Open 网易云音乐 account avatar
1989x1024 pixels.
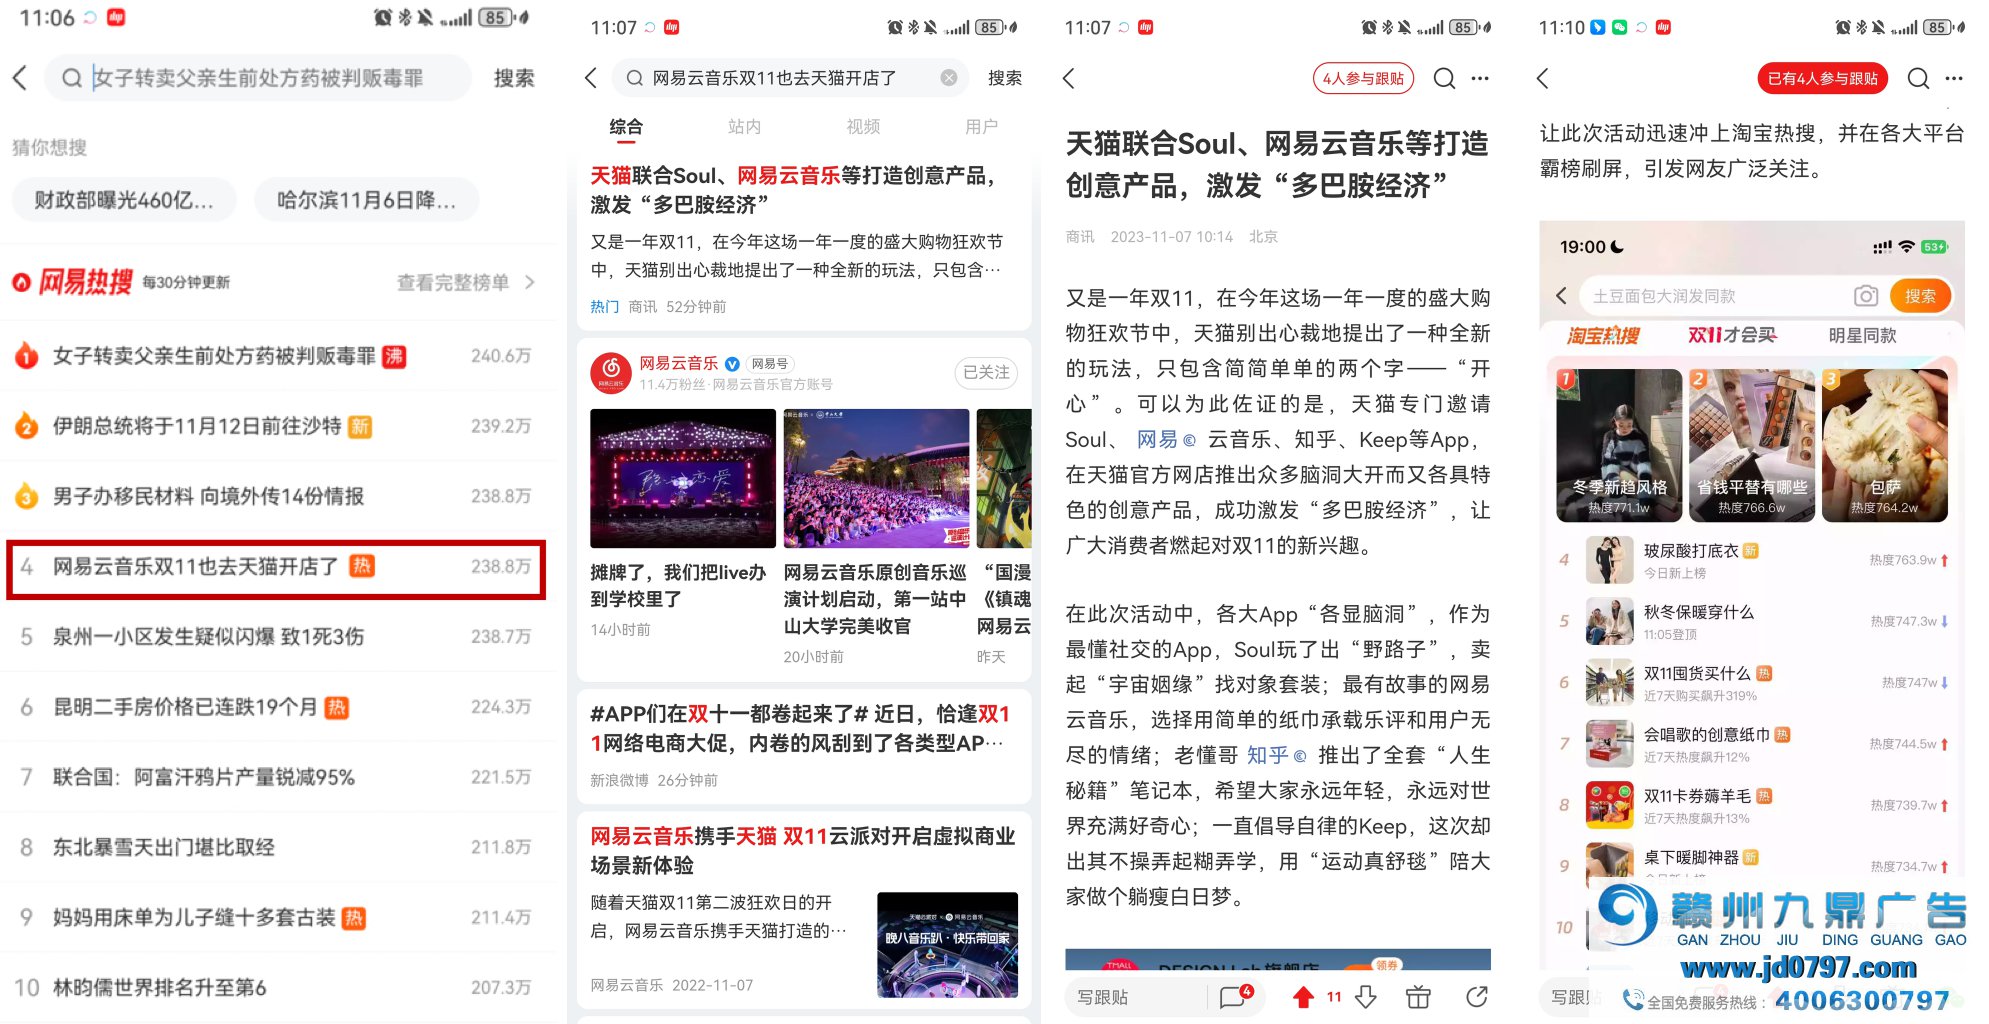coord(610,373)
